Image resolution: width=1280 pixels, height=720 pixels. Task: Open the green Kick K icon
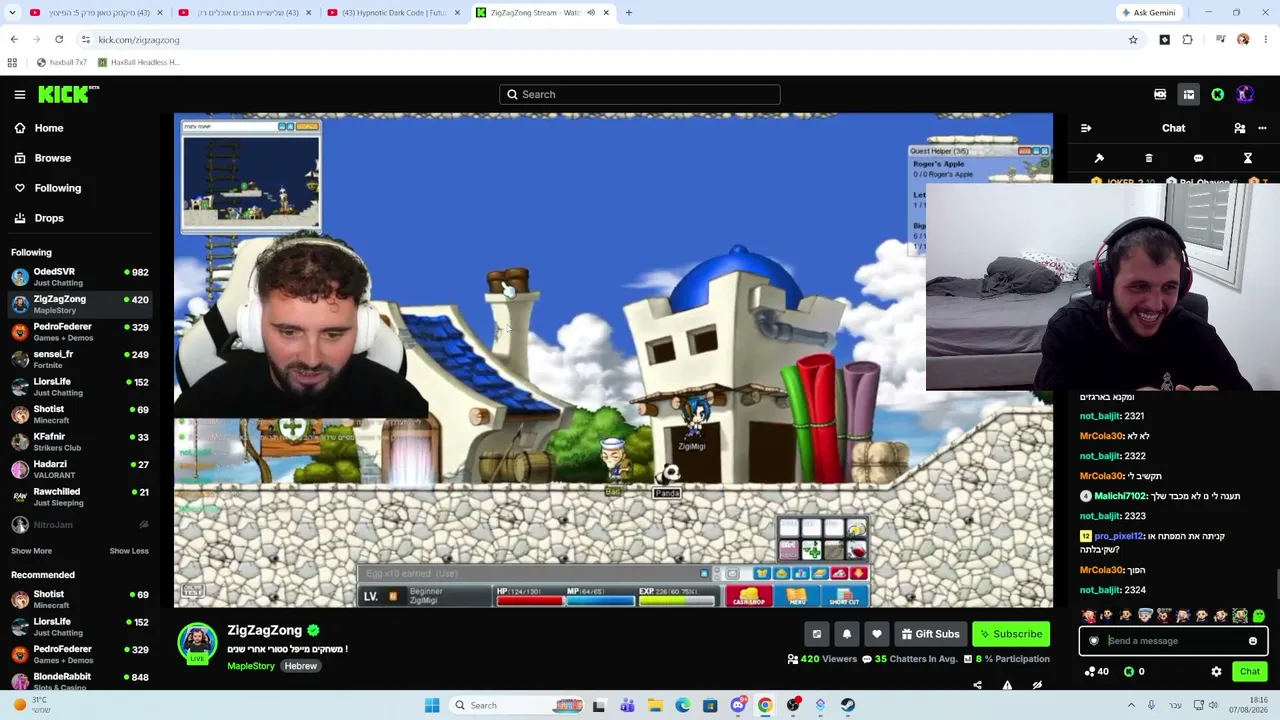pos(1217,95)
